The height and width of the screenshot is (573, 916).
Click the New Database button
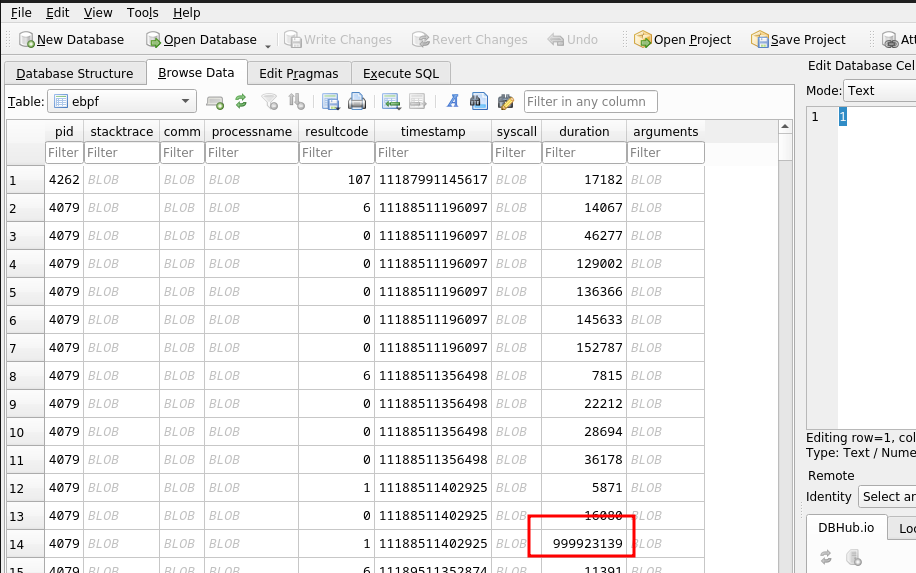[x=70, y=40]
